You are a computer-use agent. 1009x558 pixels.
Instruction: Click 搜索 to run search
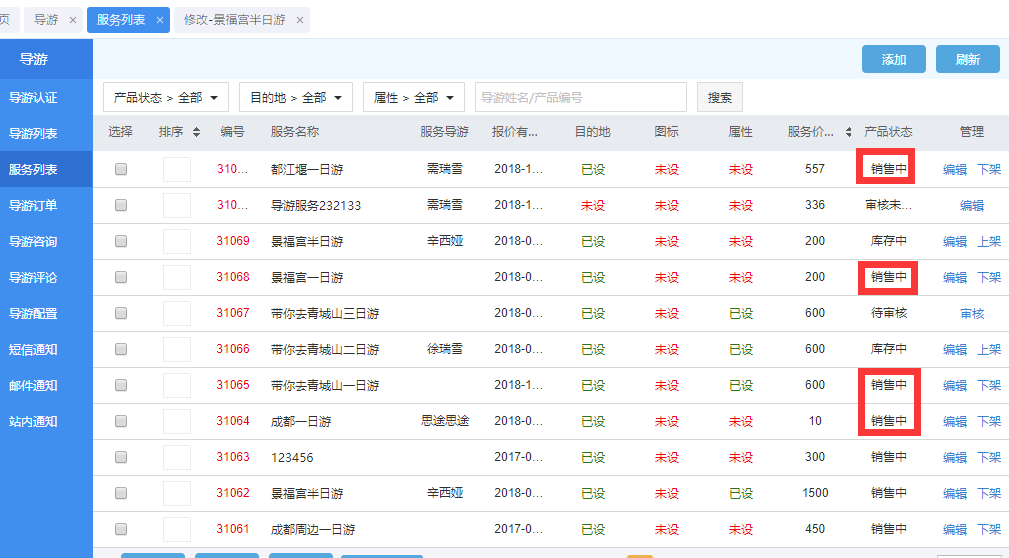pyautogui.click(x=719, y=97)
